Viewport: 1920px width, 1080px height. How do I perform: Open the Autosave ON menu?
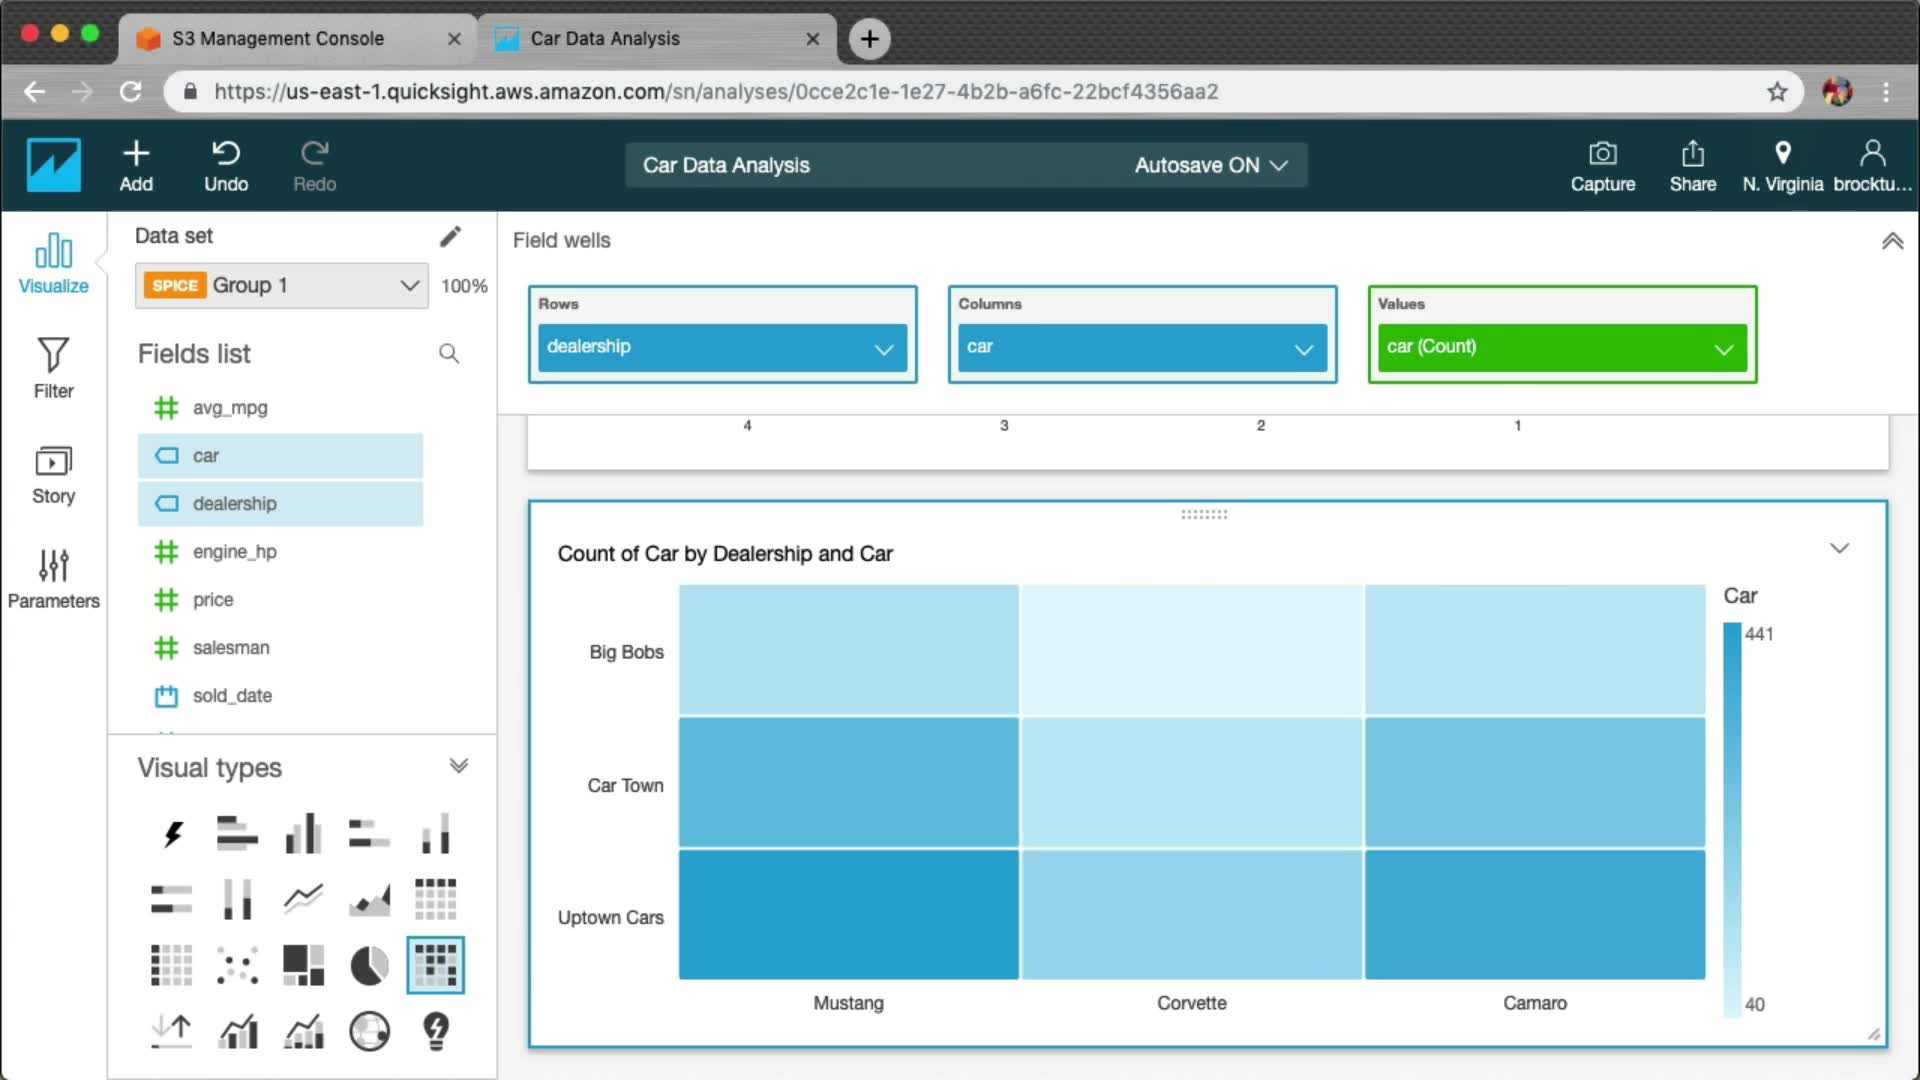point(1210,165)
